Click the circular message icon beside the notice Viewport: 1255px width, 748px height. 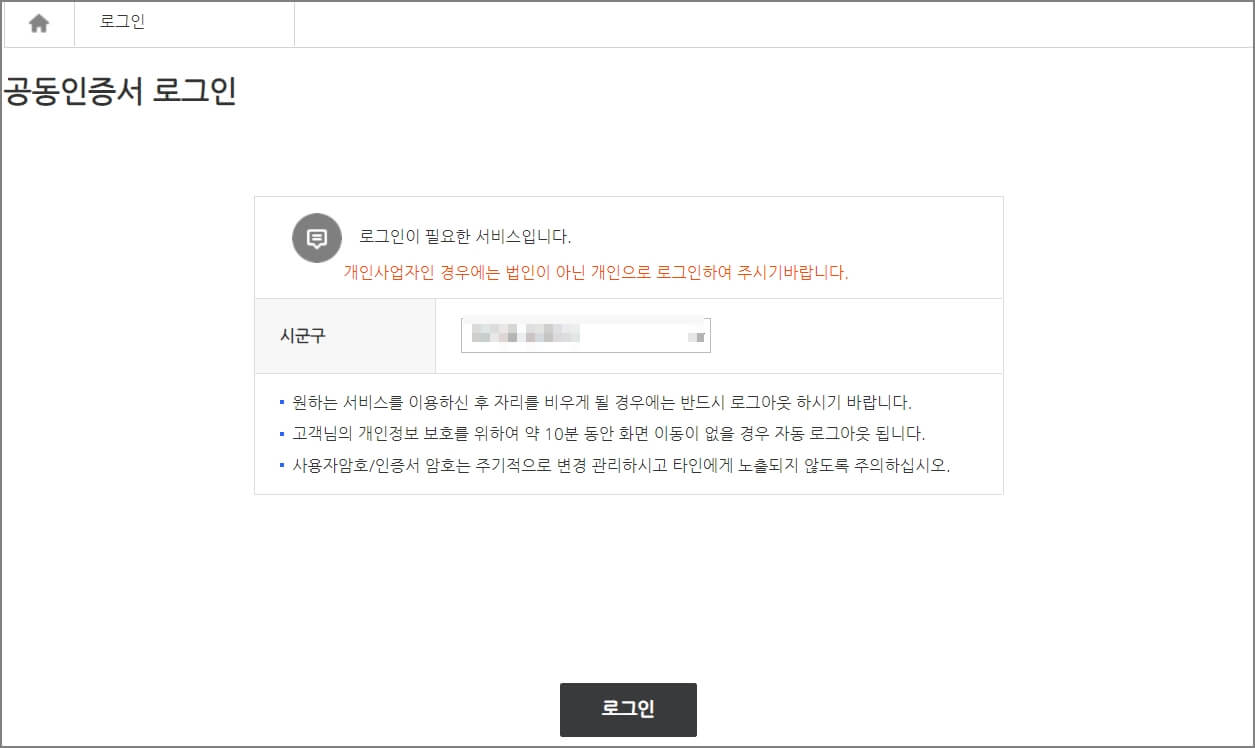(x=316, y=237)
